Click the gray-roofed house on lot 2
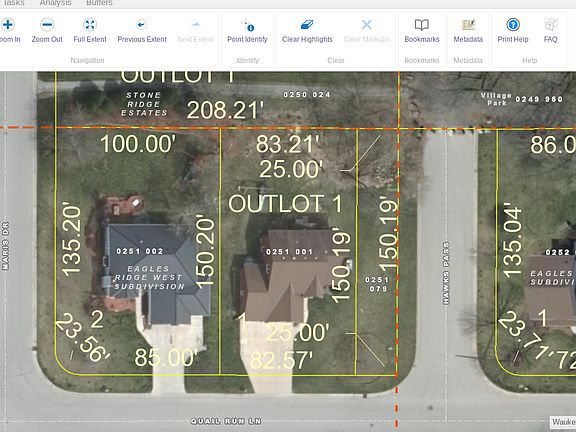 point(156,274)
